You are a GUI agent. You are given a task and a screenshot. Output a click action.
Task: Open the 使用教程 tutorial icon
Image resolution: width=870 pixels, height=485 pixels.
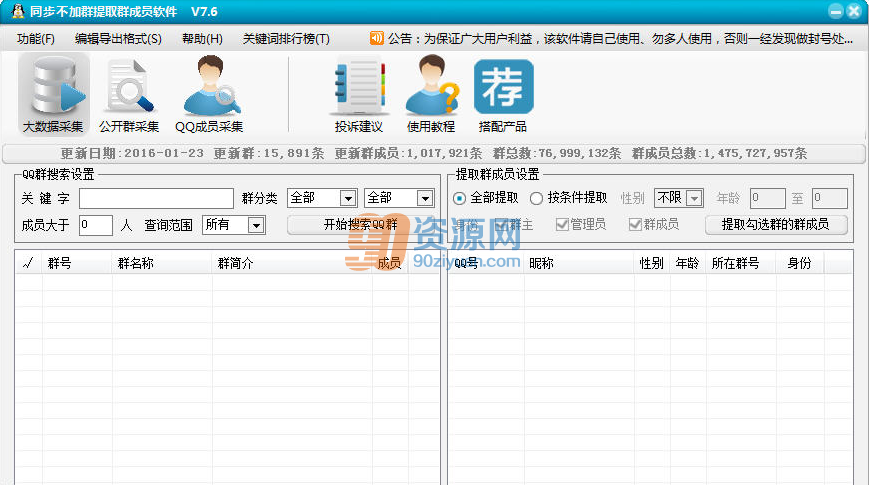coord(431,94)
